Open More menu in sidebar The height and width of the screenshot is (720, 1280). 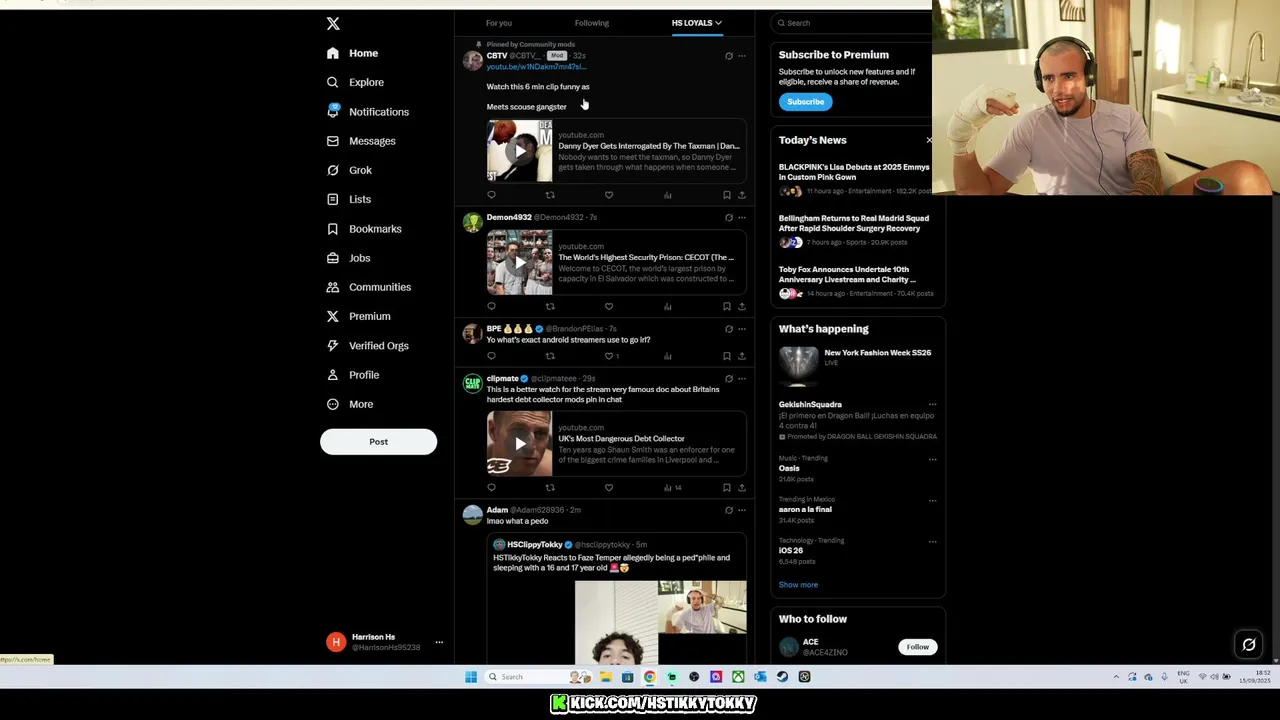pos(361,404)
